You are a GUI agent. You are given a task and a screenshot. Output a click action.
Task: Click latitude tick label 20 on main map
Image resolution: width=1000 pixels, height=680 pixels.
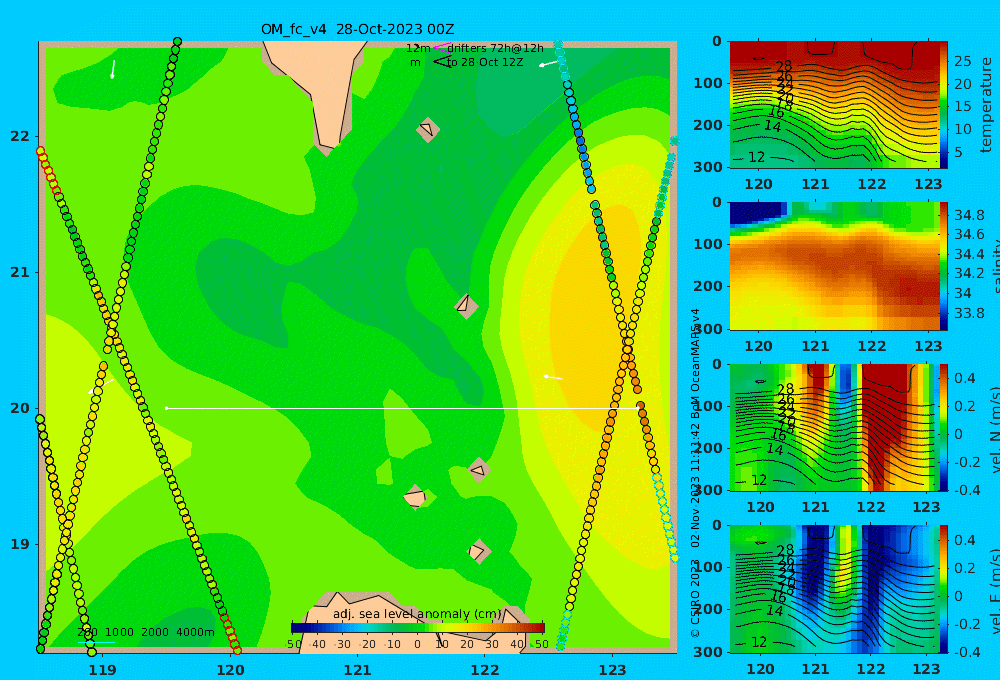coord(20,408)
